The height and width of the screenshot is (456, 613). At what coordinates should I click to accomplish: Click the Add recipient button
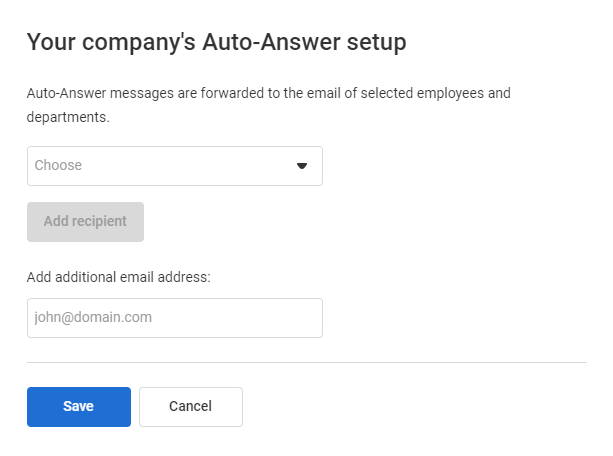point(85,222)
